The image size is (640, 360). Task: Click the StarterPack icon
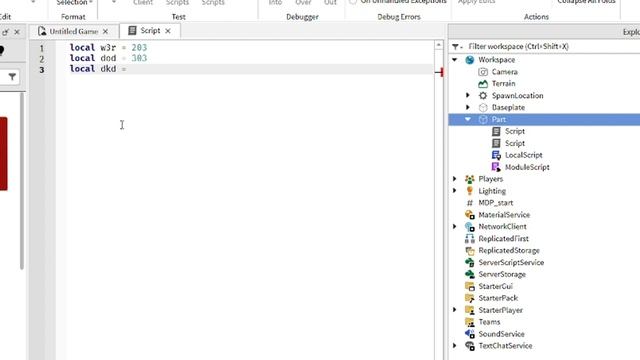(470, 298)
